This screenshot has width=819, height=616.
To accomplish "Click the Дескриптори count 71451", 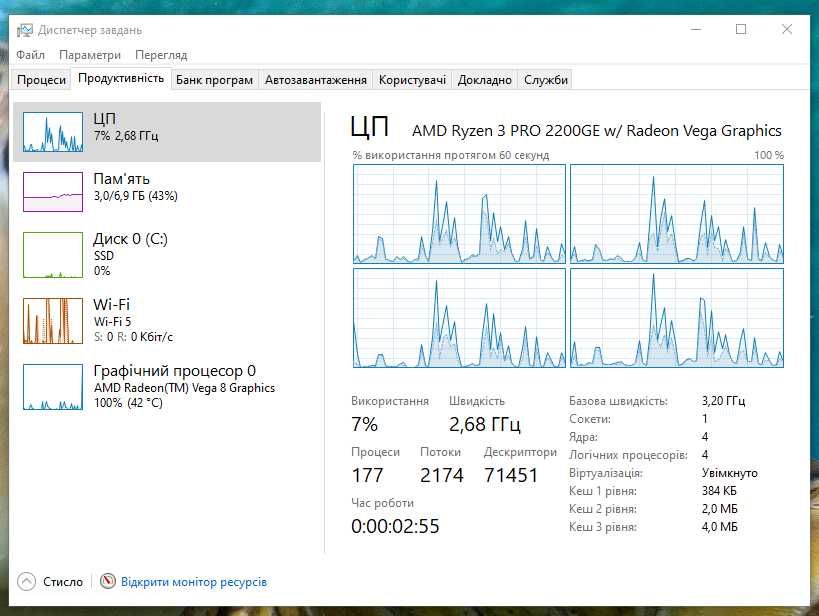I will [511, 475].
